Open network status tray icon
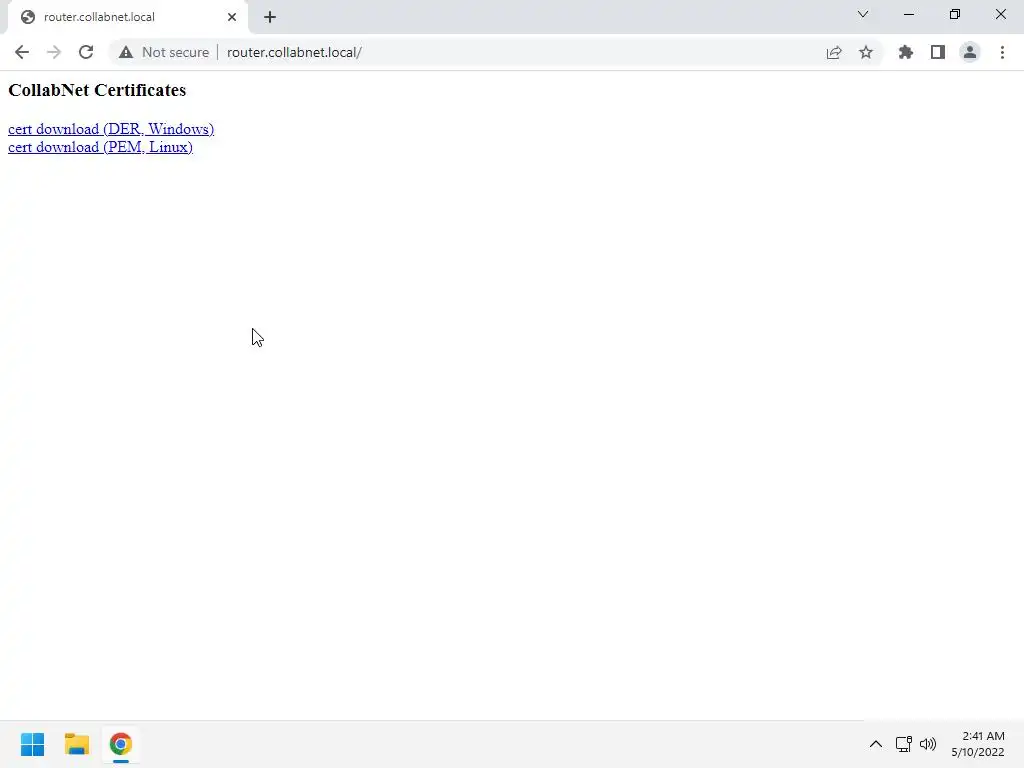This screenshot has height=768, width=1024. [904, 744]
